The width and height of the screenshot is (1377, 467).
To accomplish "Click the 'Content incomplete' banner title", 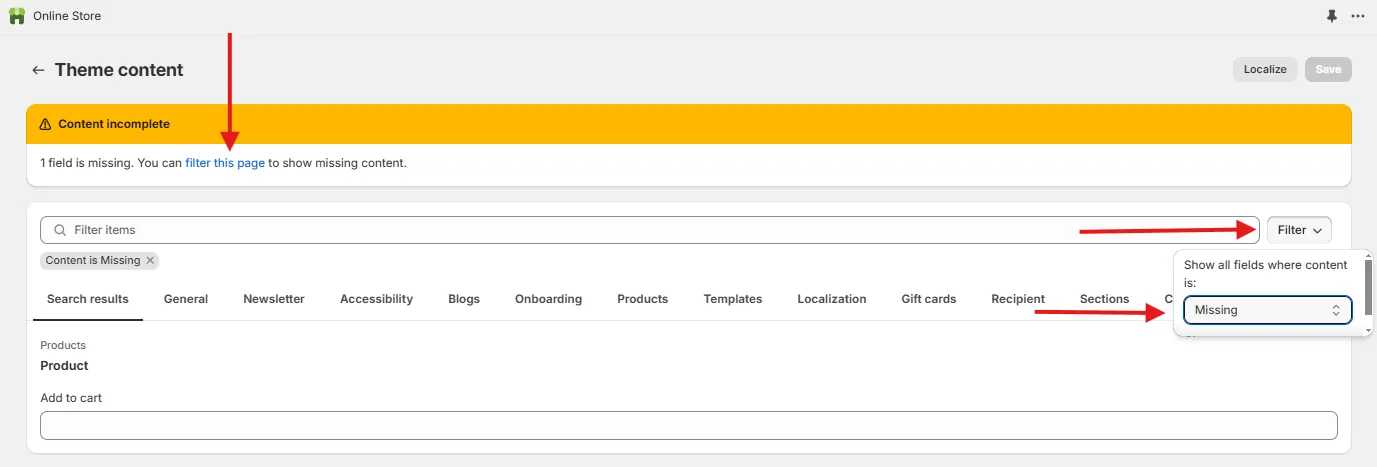I will click(x=114, y=124).
